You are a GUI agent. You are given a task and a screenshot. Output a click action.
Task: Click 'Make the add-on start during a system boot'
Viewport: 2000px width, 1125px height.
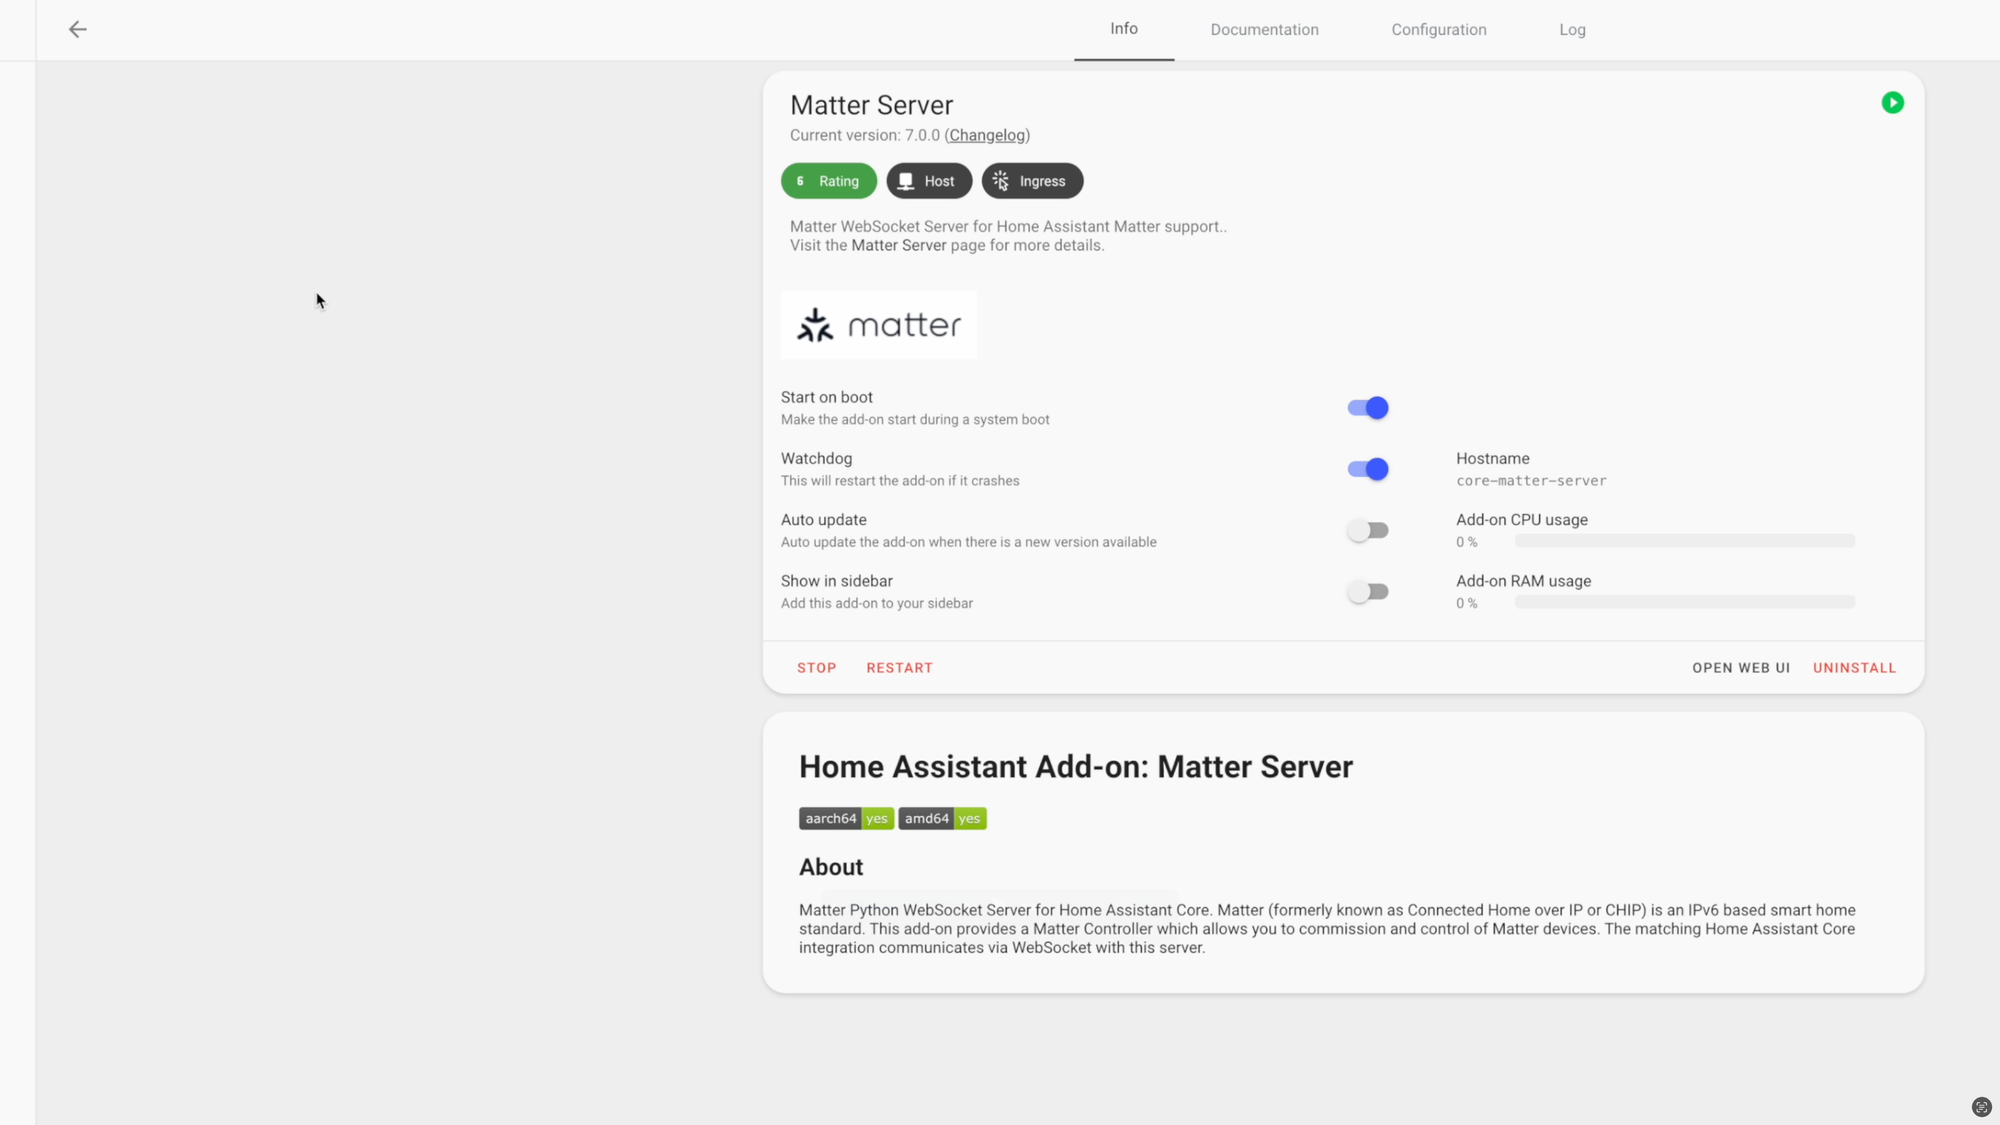(915, 420)
